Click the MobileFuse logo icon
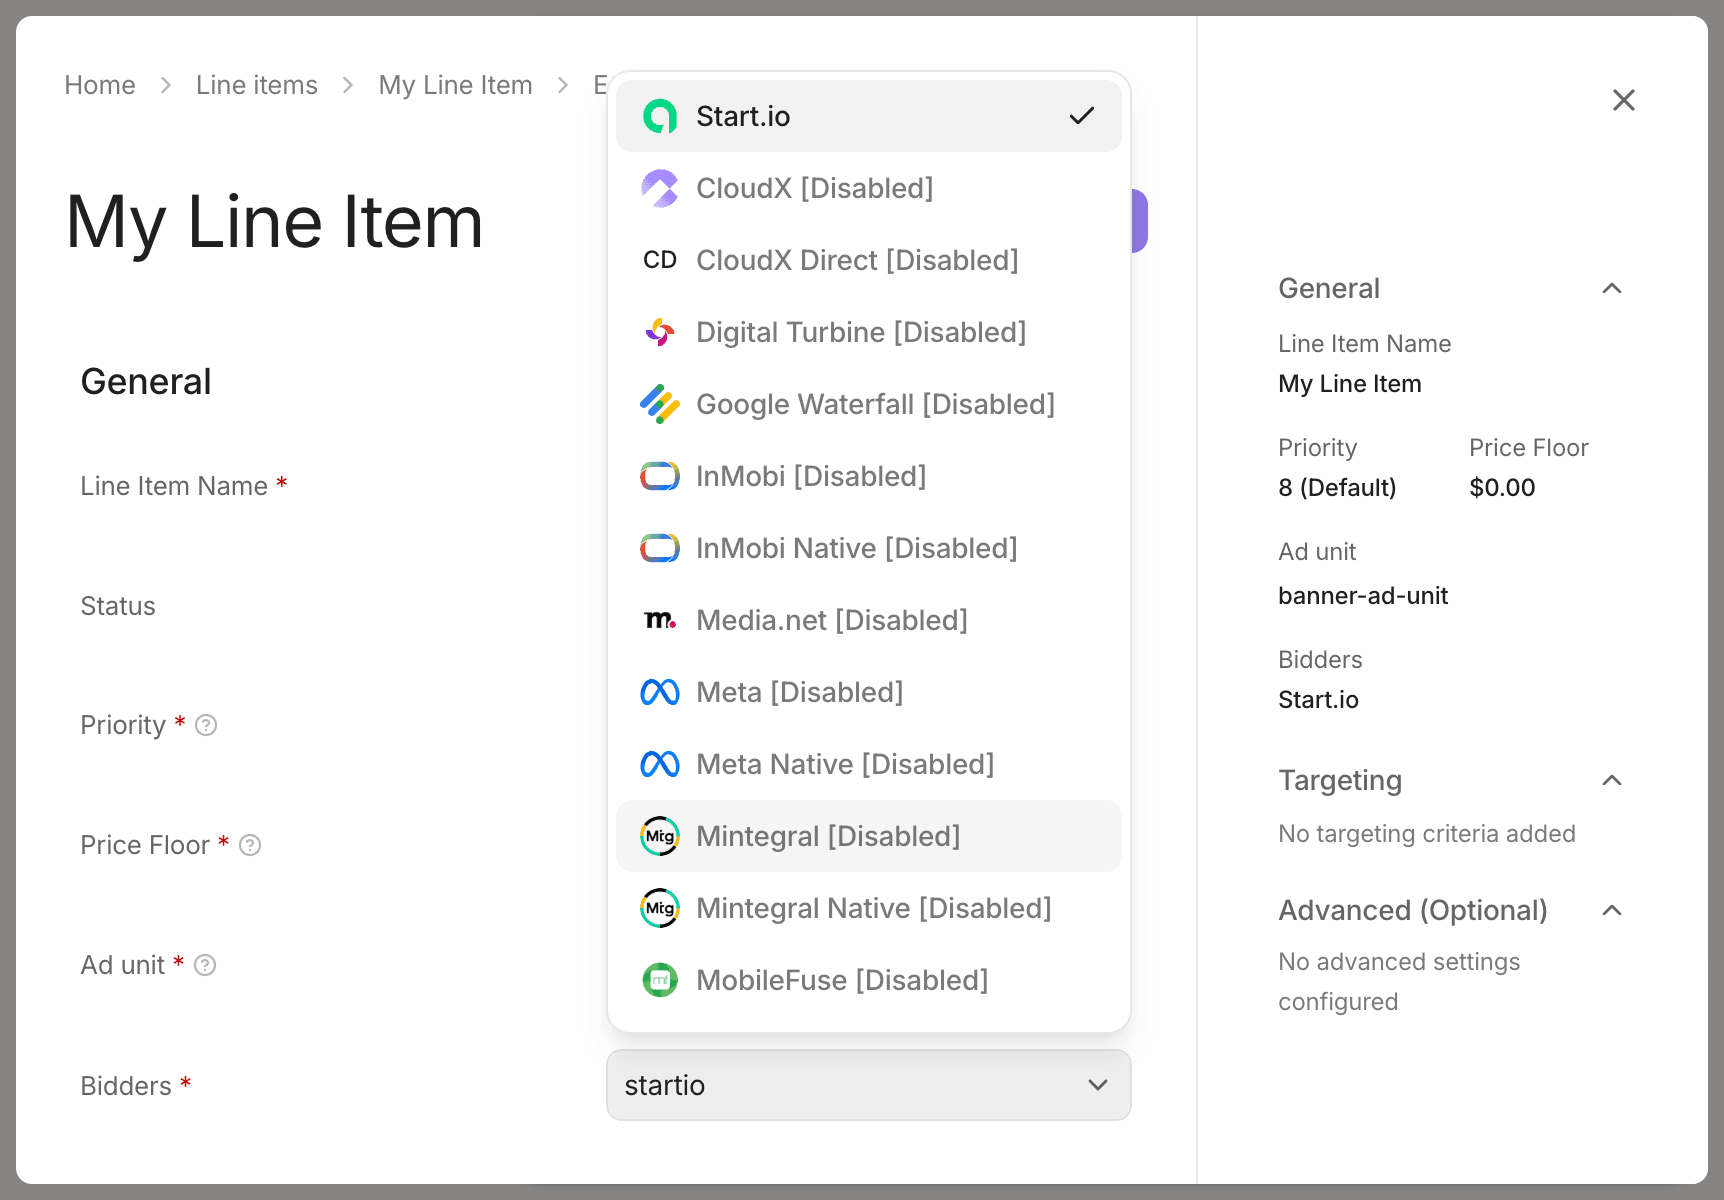This screenshot has height=1200, width=1724. [660, 980]
